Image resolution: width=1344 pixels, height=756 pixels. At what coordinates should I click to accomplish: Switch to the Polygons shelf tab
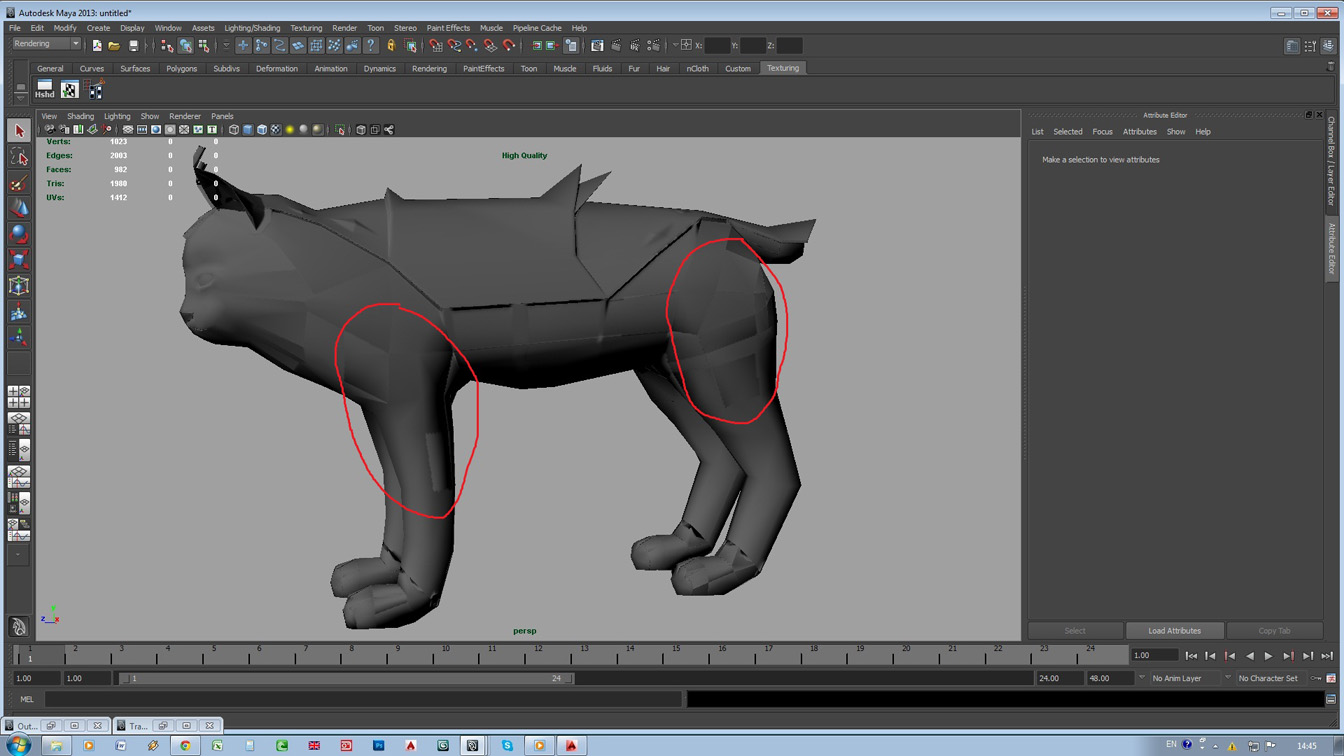[x=181, y=69]
